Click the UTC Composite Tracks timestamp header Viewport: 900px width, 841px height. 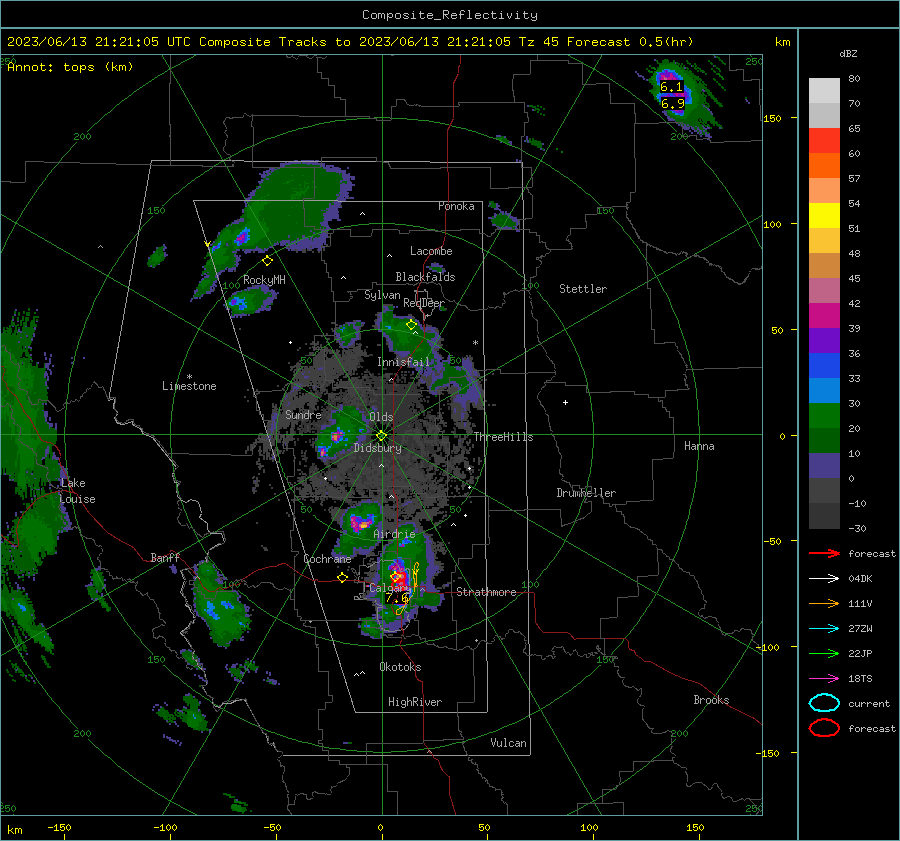(350, 42)
